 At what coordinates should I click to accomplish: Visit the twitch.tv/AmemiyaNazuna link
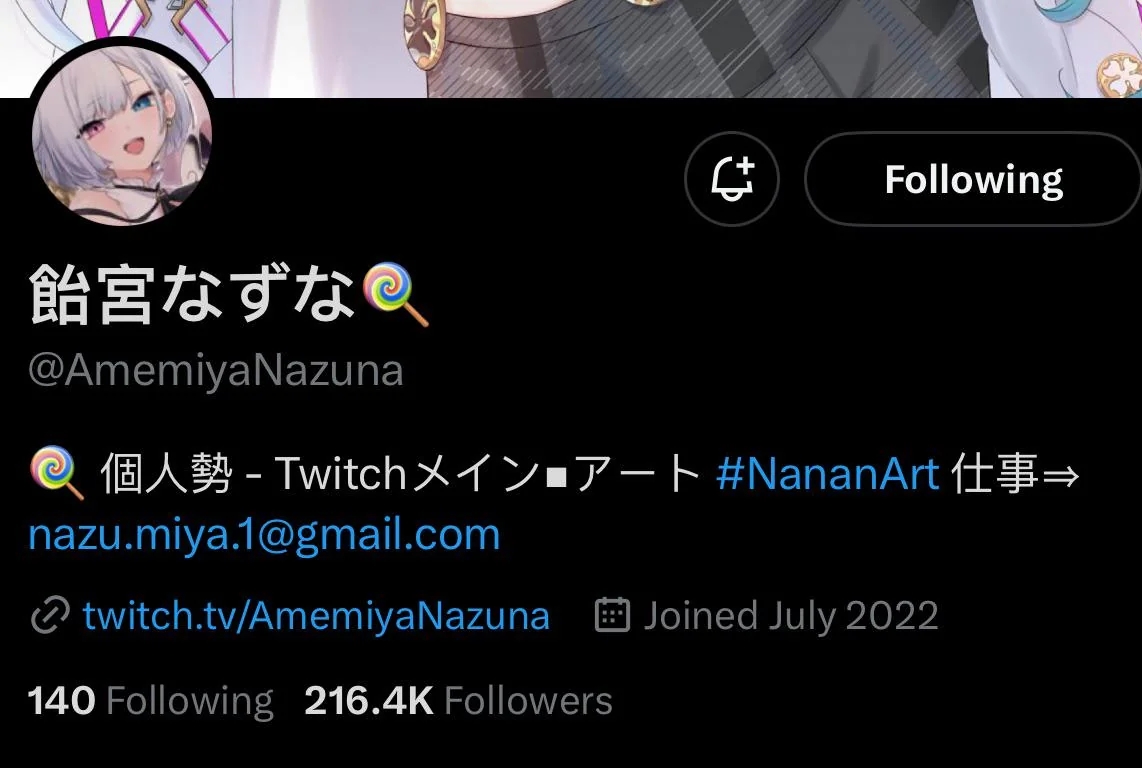[x=316, y=616]
